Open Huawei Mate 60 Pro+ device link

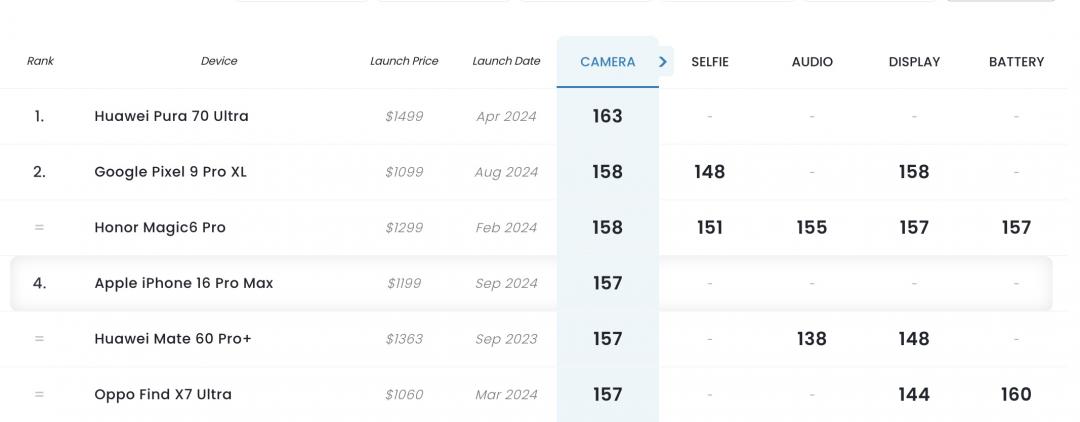173,339
